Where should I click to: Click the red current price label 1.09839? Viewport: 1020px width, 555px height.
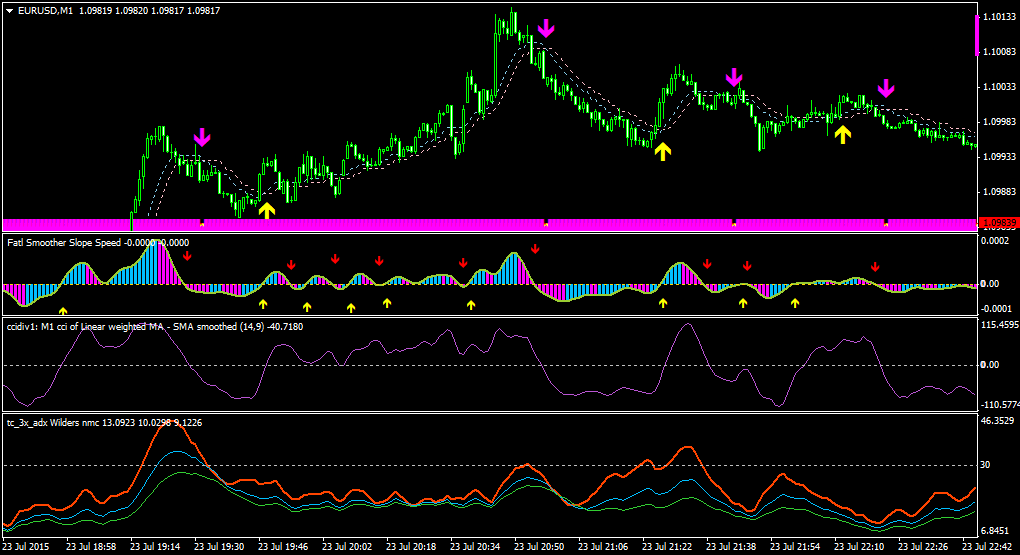997,223
